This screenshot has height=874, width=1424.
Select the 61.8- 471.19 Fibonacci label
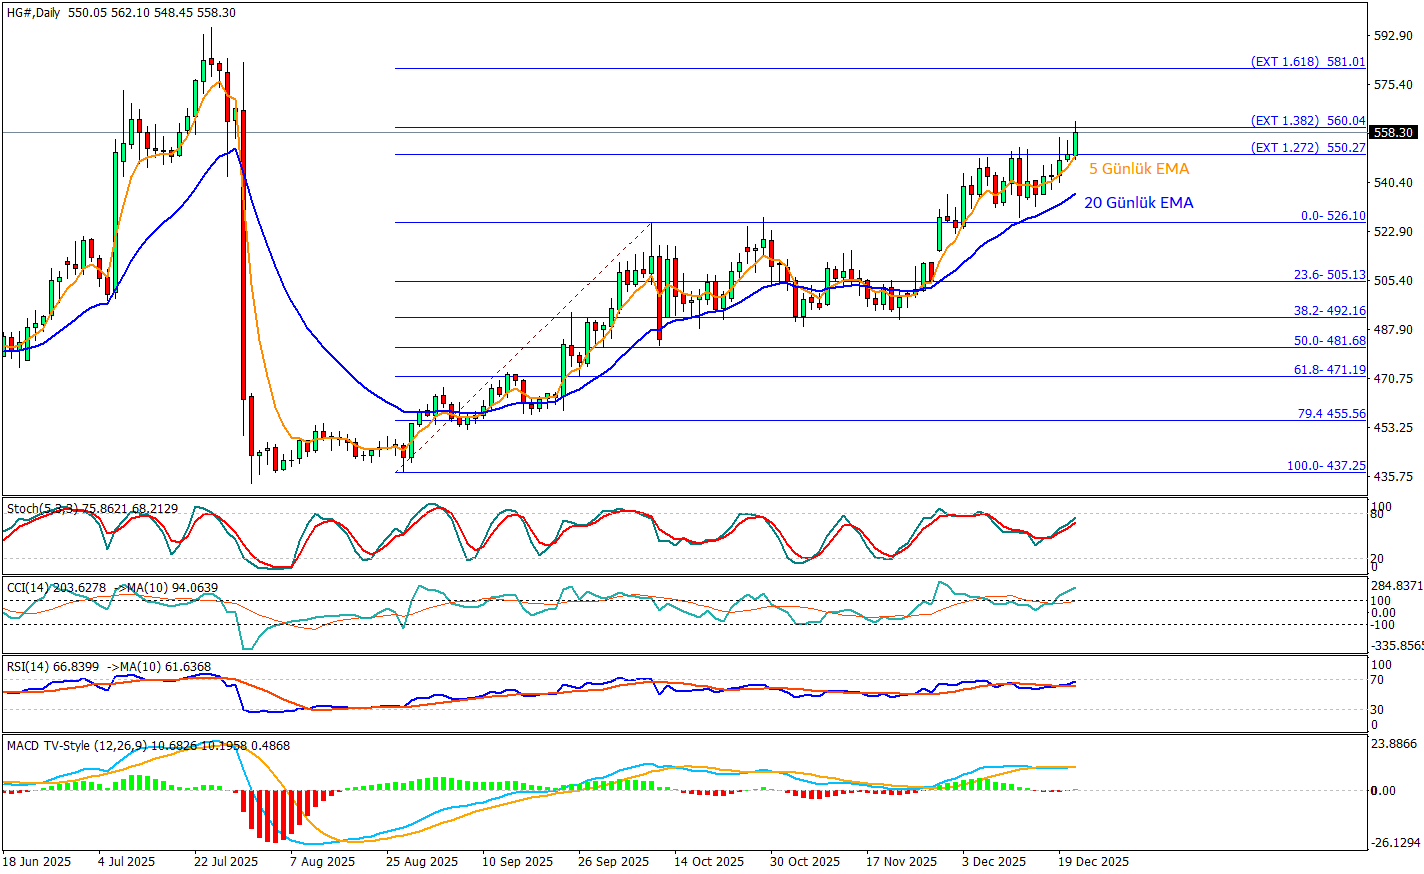tap(1329, 370)
